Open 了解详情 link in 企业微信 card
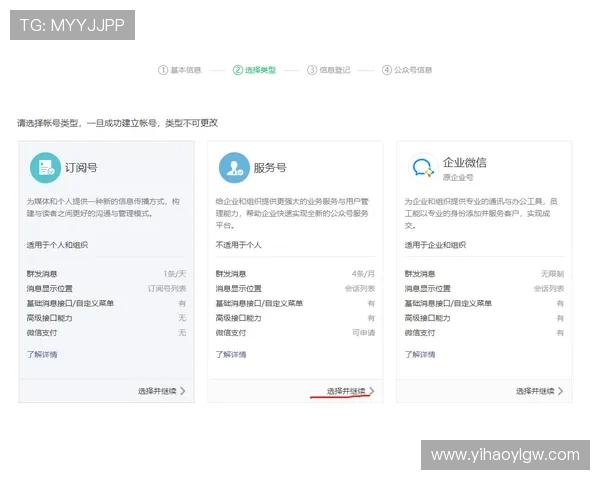The height and width of the screenshot is (480, 600). [420, 354]
